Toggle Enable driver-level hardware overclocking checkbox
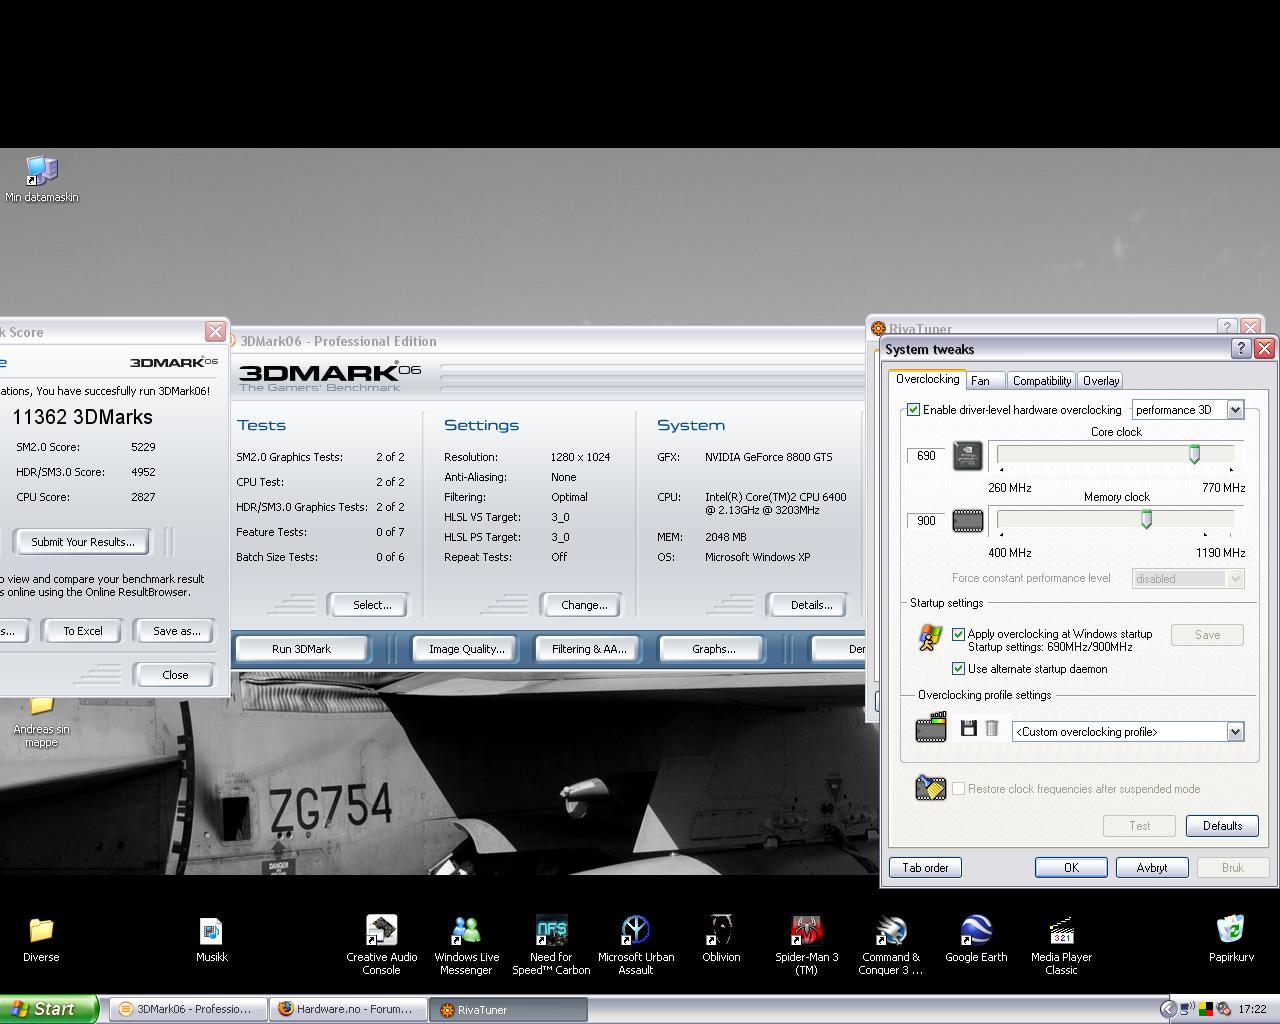The image size is (1280, 1024). click(913, 410)
